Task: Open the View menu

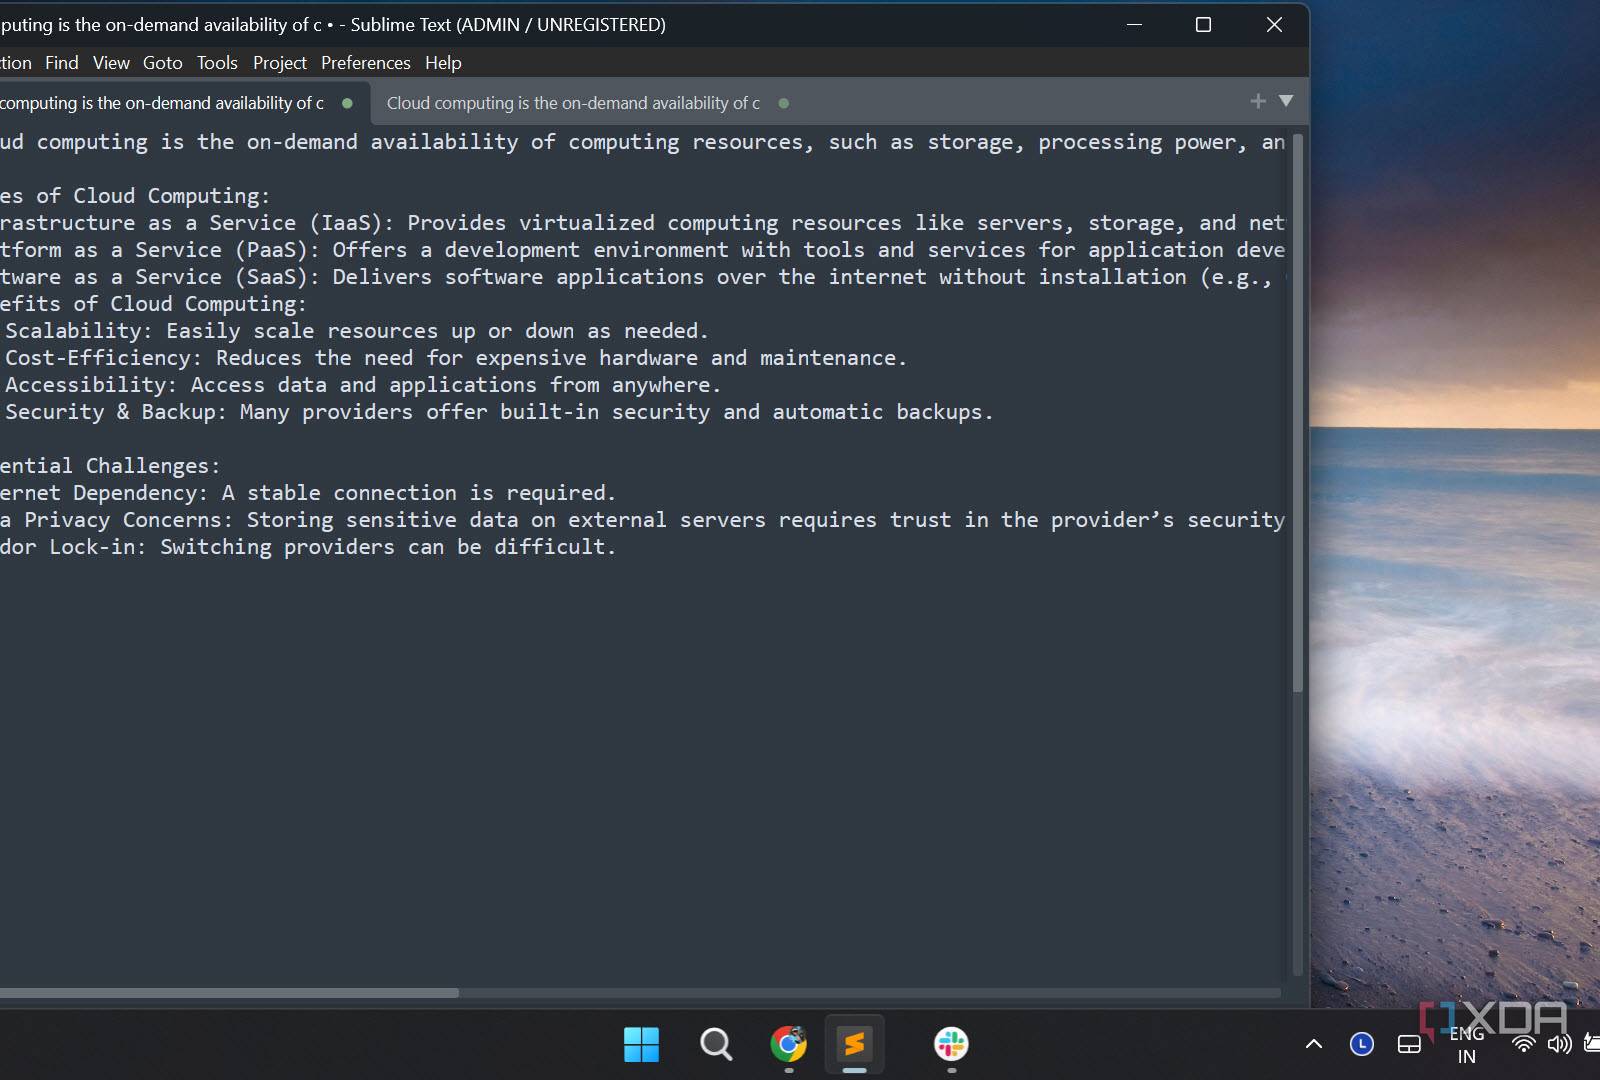Action: [x=111, y=63]
